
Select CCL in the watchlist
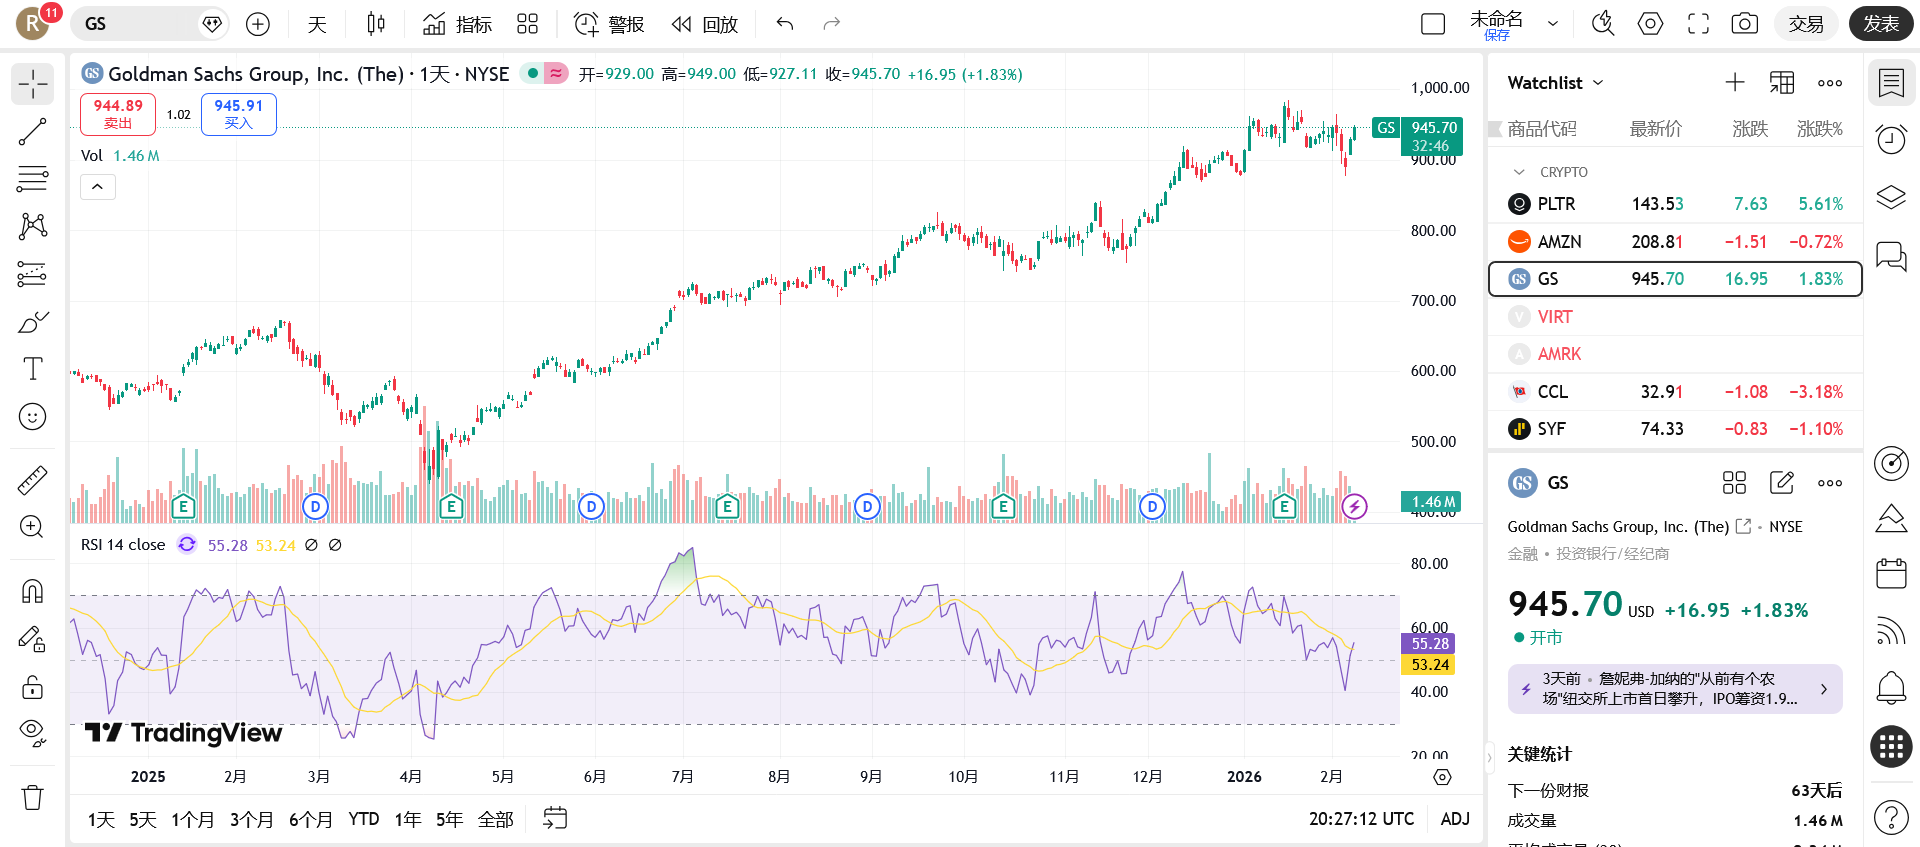1675,392
